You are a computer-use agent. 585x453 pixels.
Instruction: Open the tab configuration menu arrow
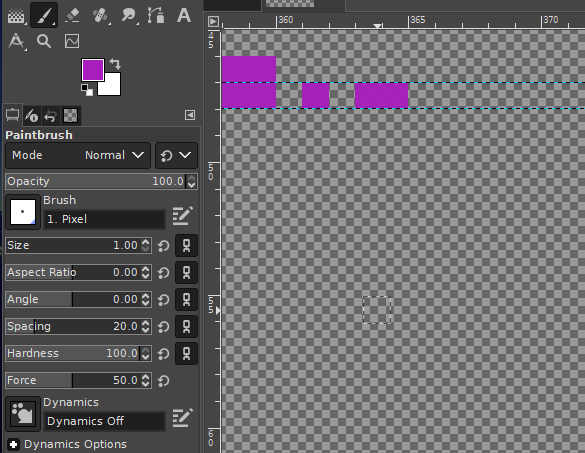coord(190,115)
